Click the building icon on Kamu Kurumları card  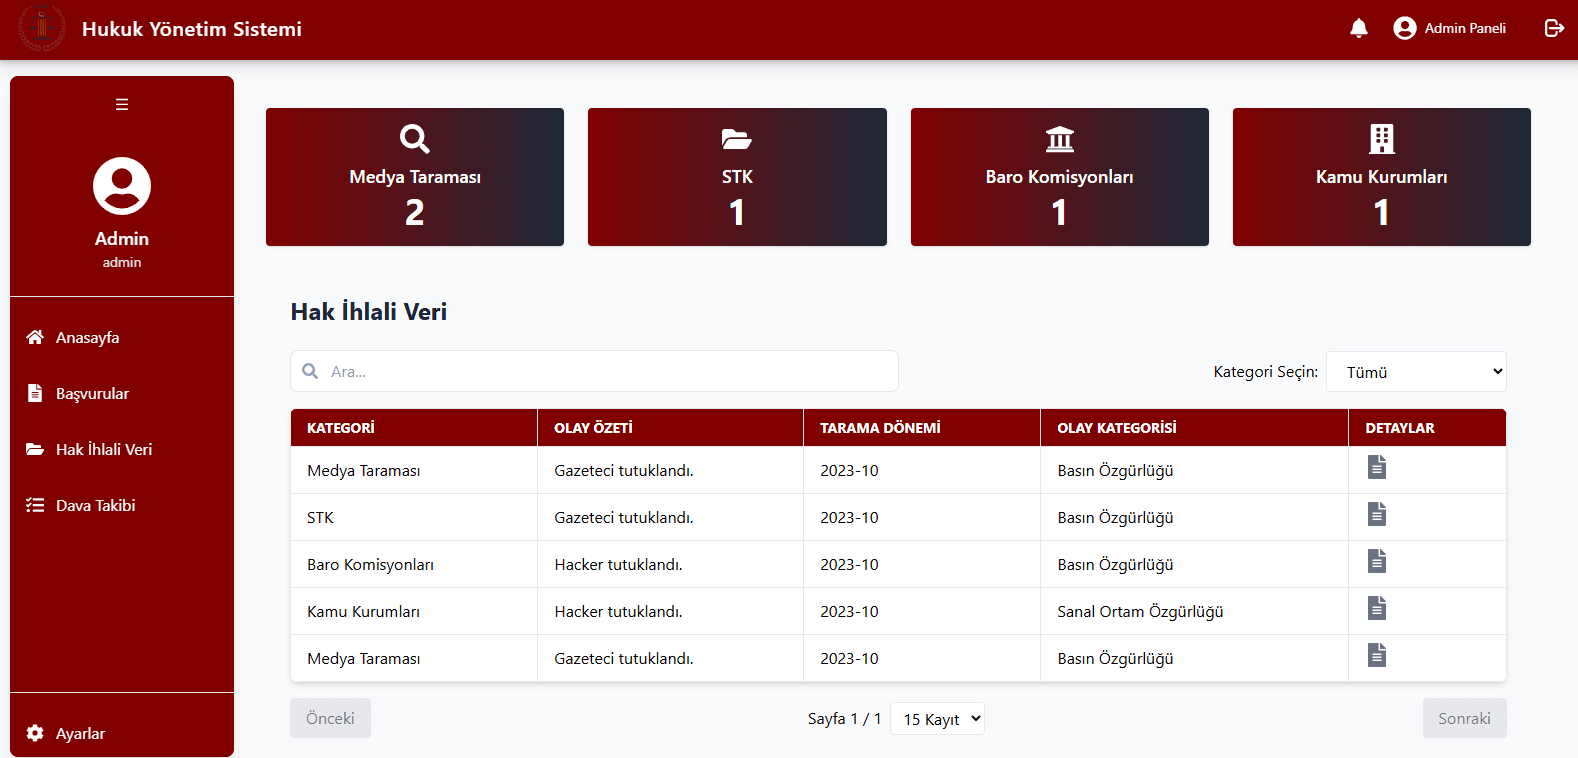pyautogui.click(x=1382, y=139)
